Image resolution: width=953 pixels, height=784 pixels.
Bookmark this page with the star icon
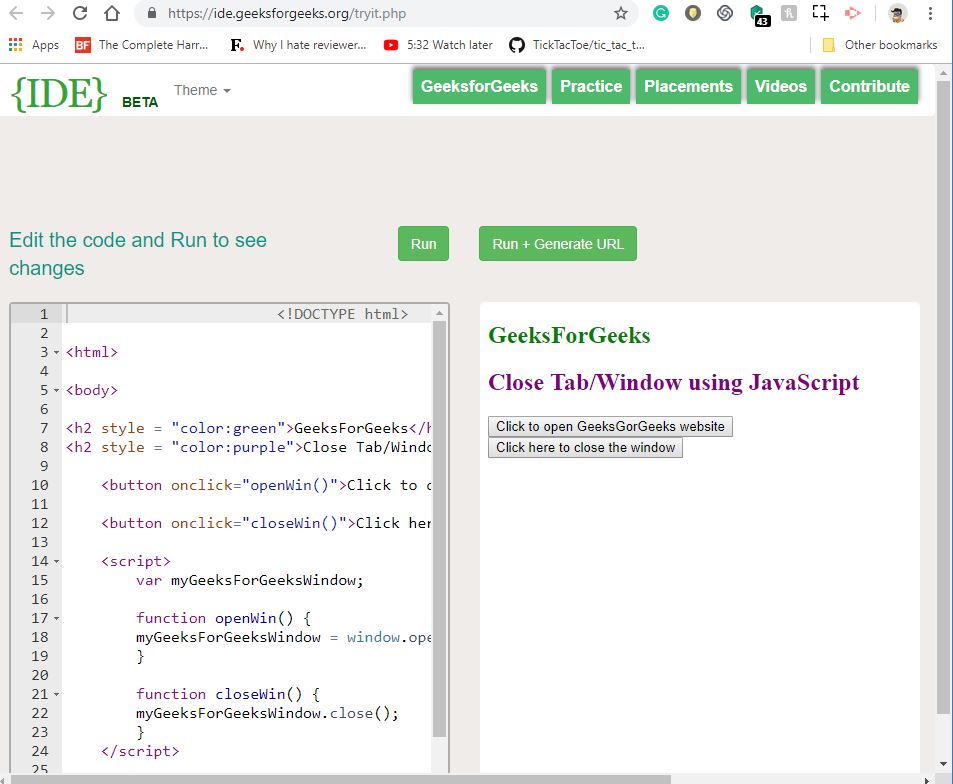pyautogui.click(x=621, y=13)
